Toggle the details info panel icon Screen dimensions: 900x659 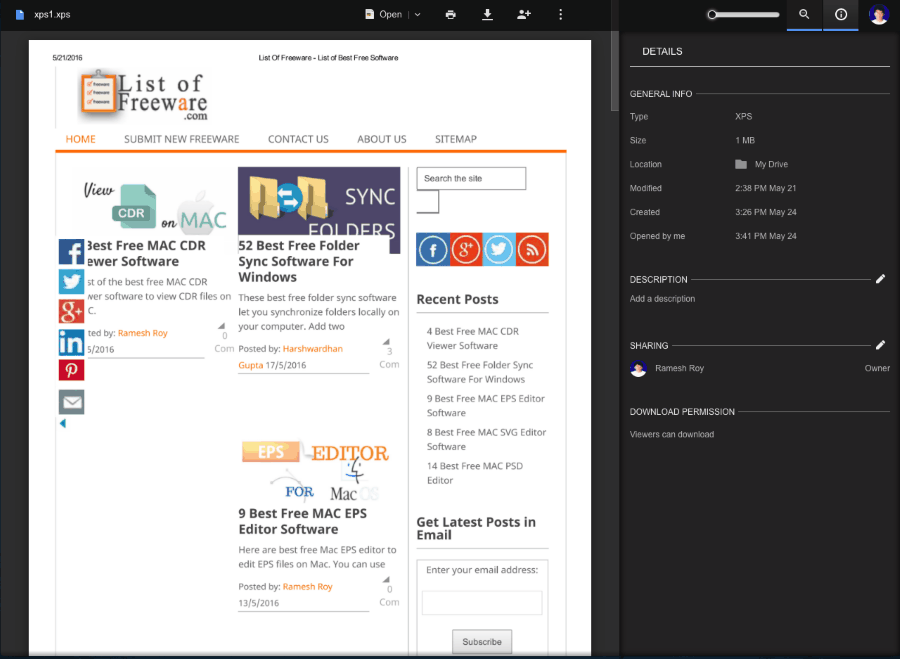point(841,14)
